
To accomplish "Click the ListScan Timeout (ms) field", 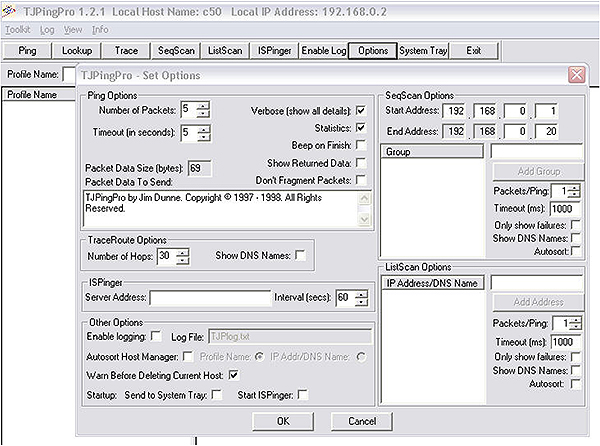I will click(x=566, y=342).
